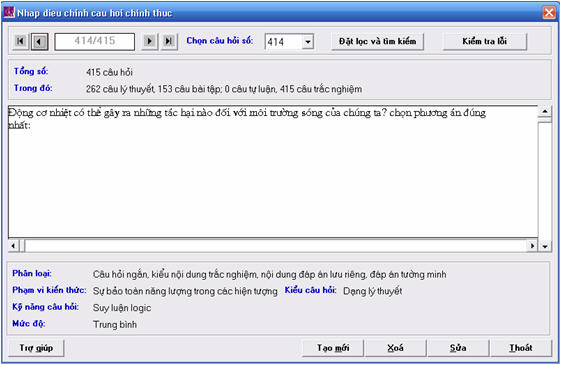This screenshot has width=561, height=365.
Task: Click the horizontal scrollbar track in the question box
Action: pyautogui.click(x=275, y=246)
